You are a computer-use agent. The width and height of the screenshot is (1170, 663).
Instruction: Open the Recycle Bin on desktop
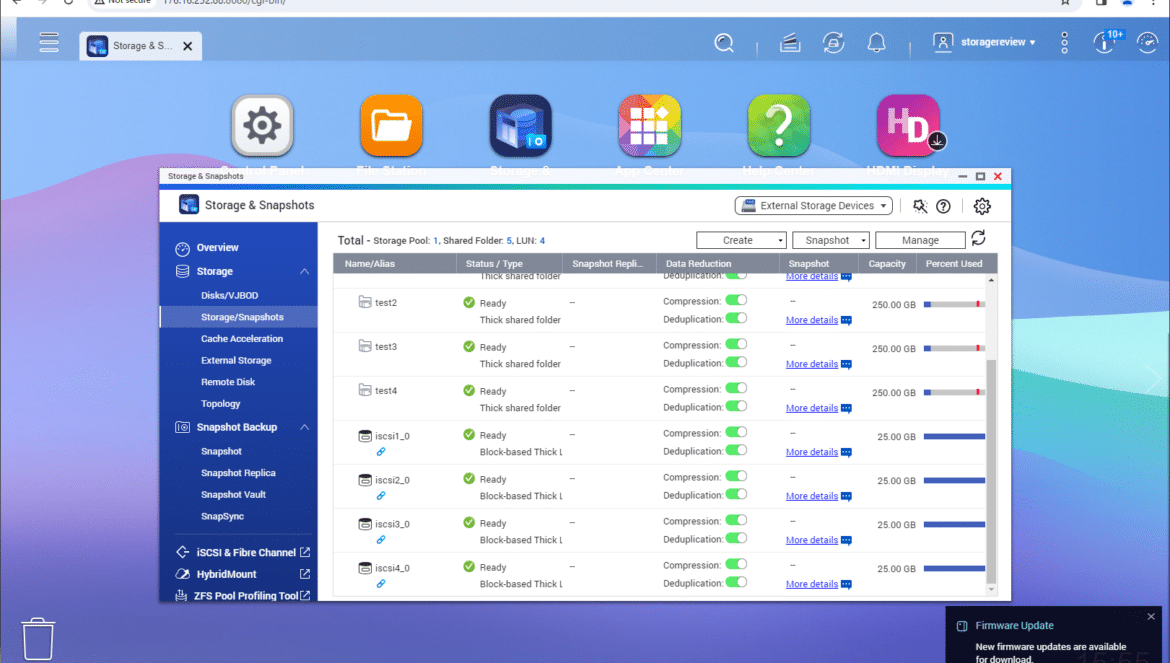[x=37, y=638]
